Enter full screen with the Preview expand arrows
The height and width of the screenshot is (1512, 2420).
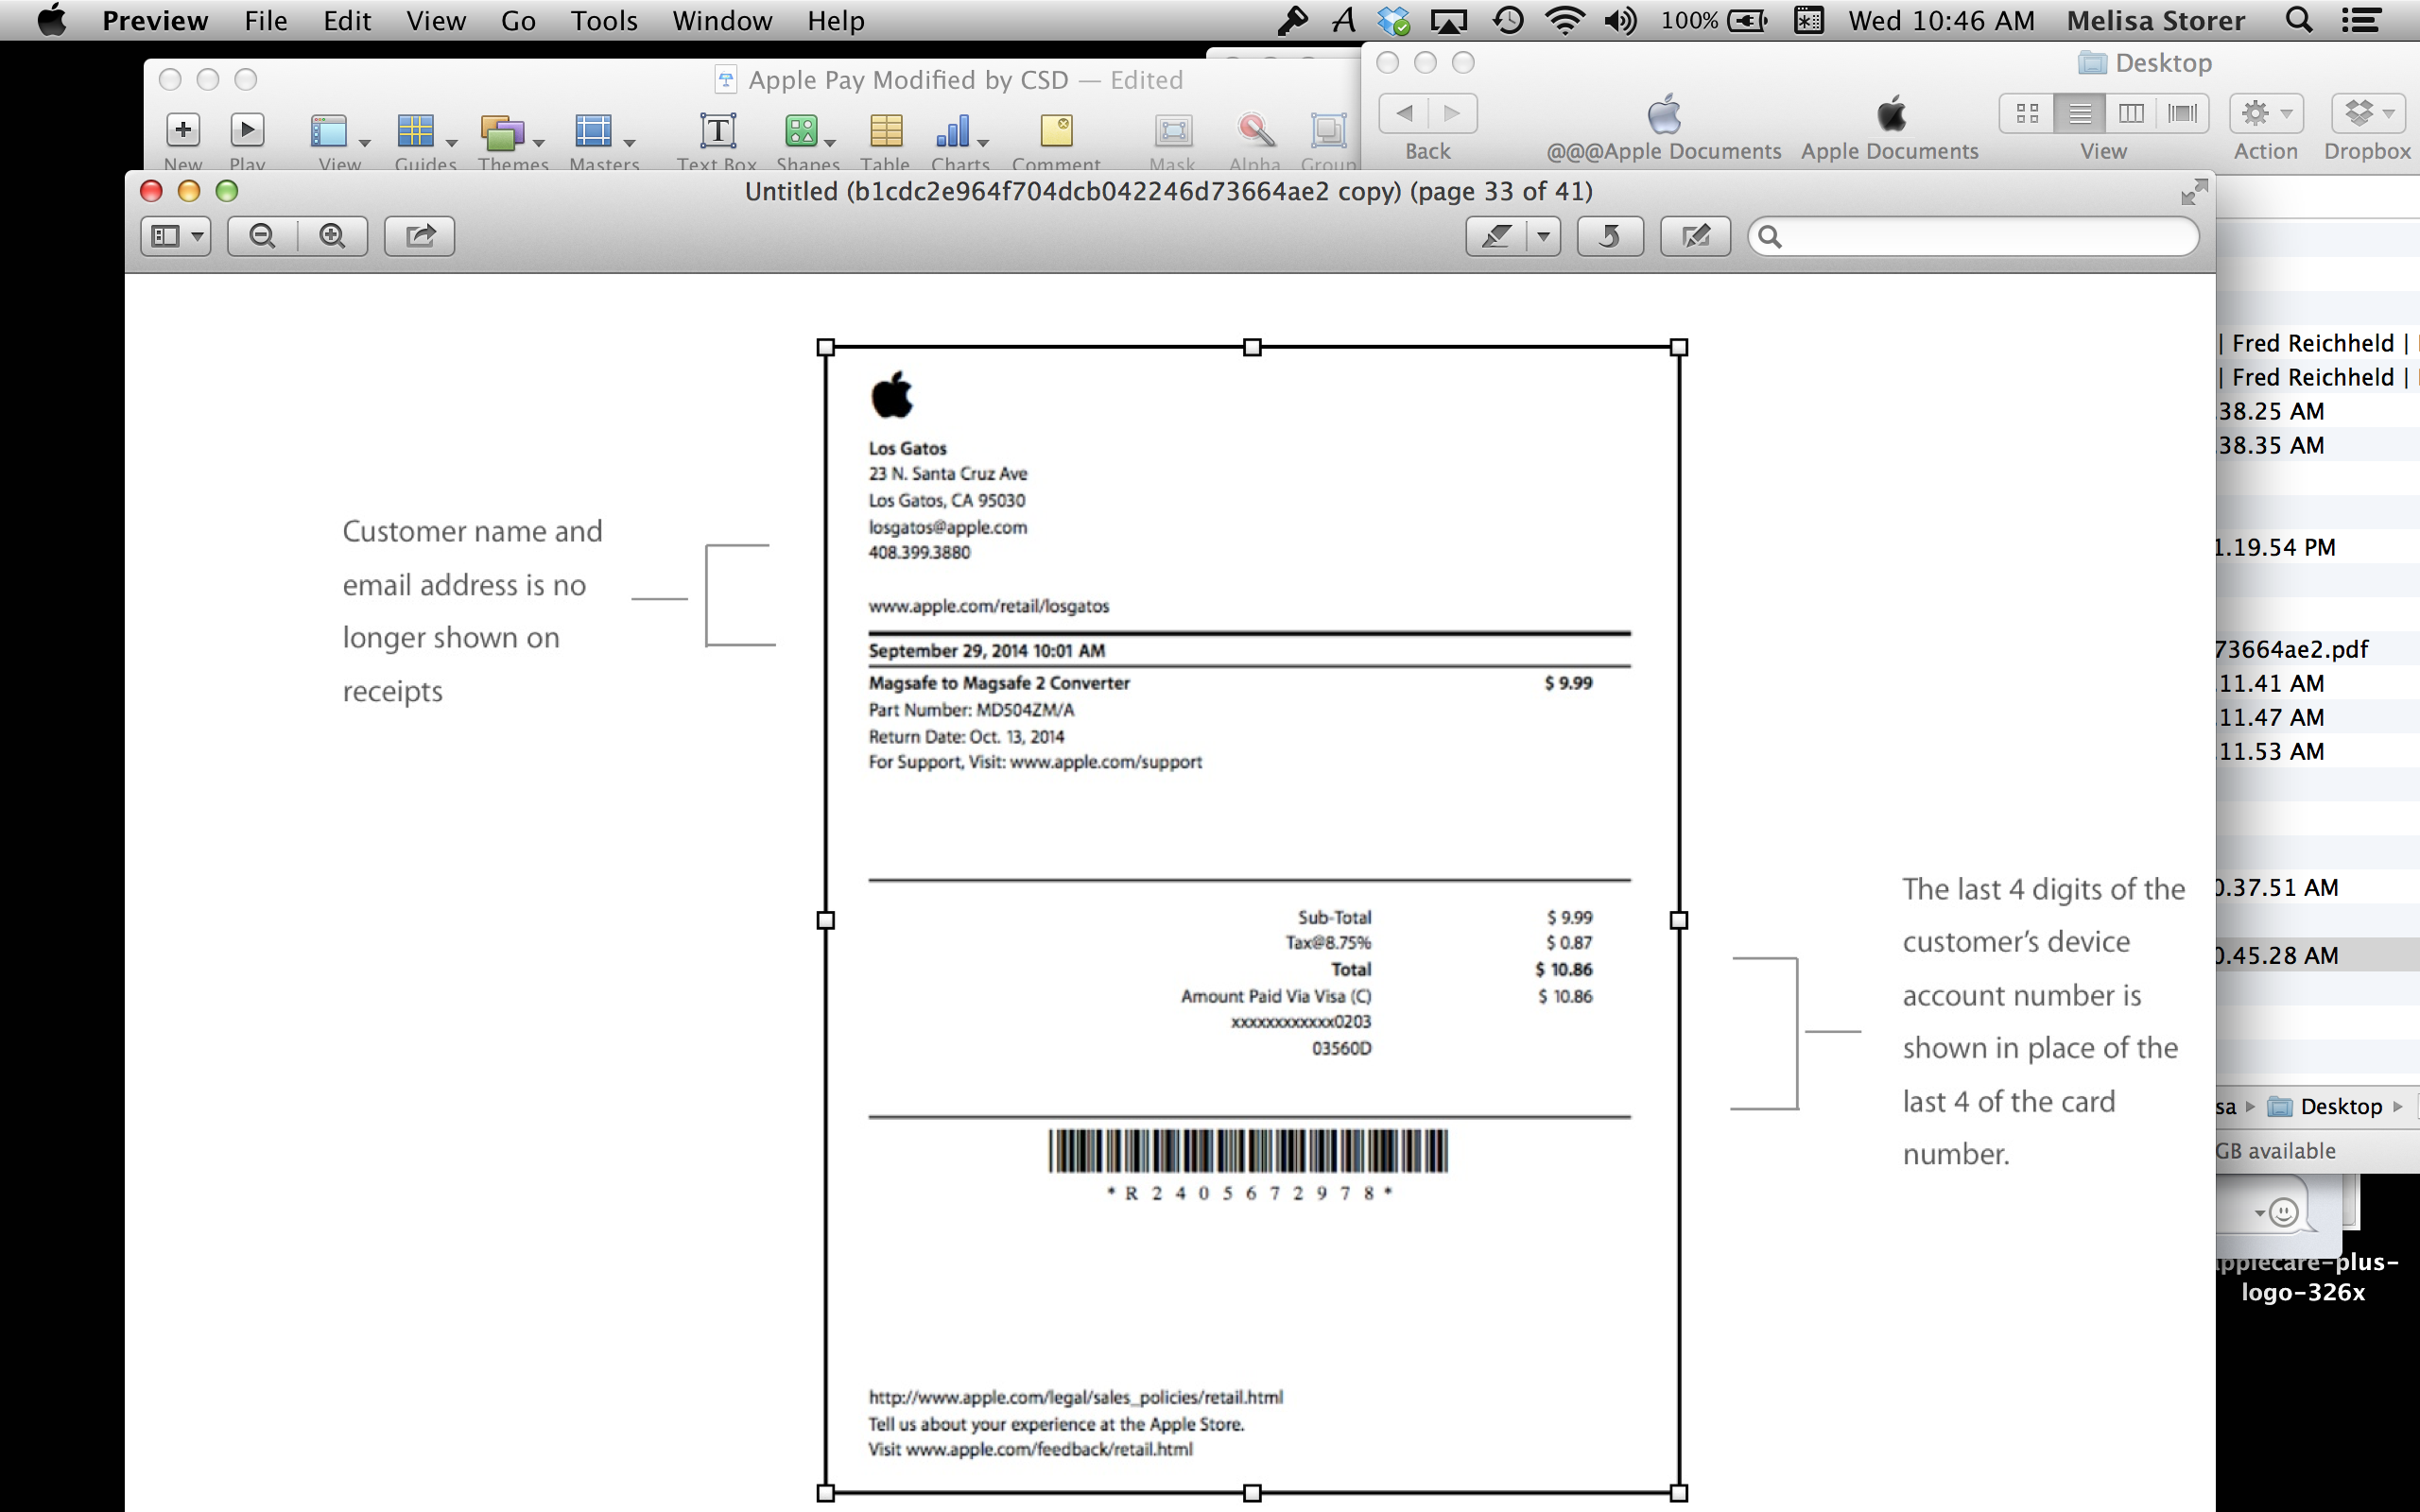point(2194,192)
